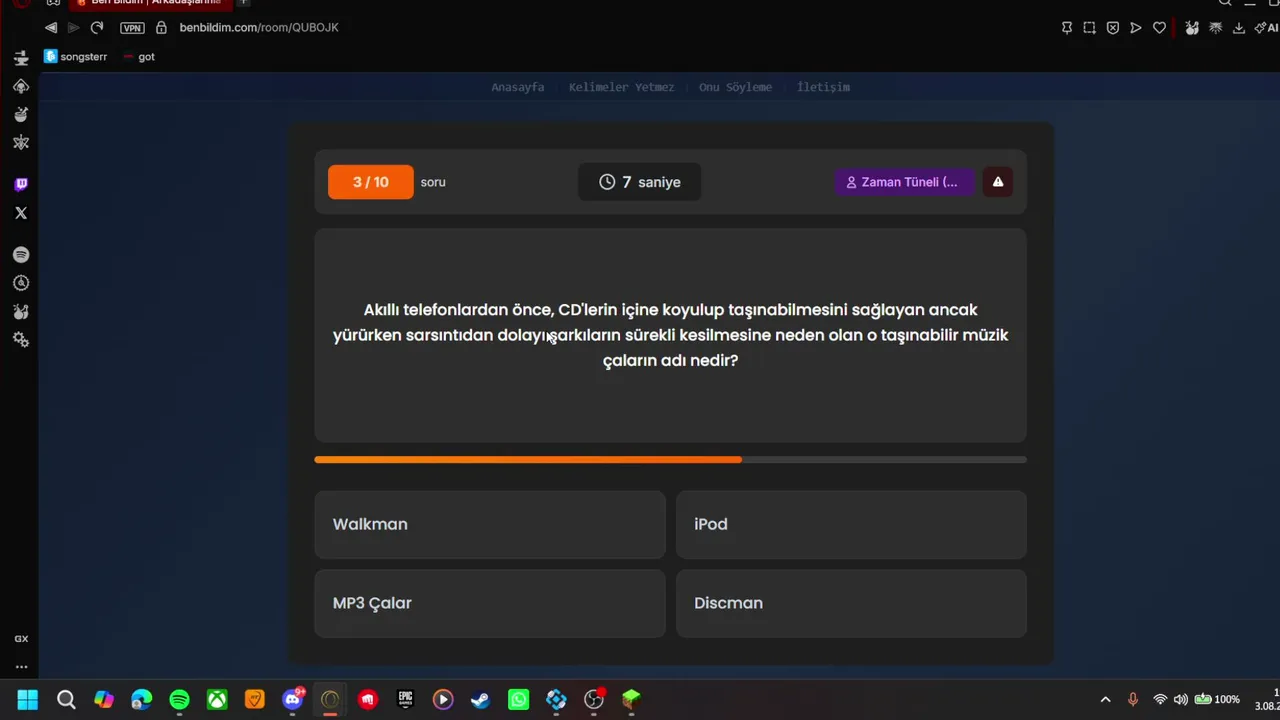Open the sidebar settings gear icon
This screenshot has height=720, width=1280.
[21, 340]
